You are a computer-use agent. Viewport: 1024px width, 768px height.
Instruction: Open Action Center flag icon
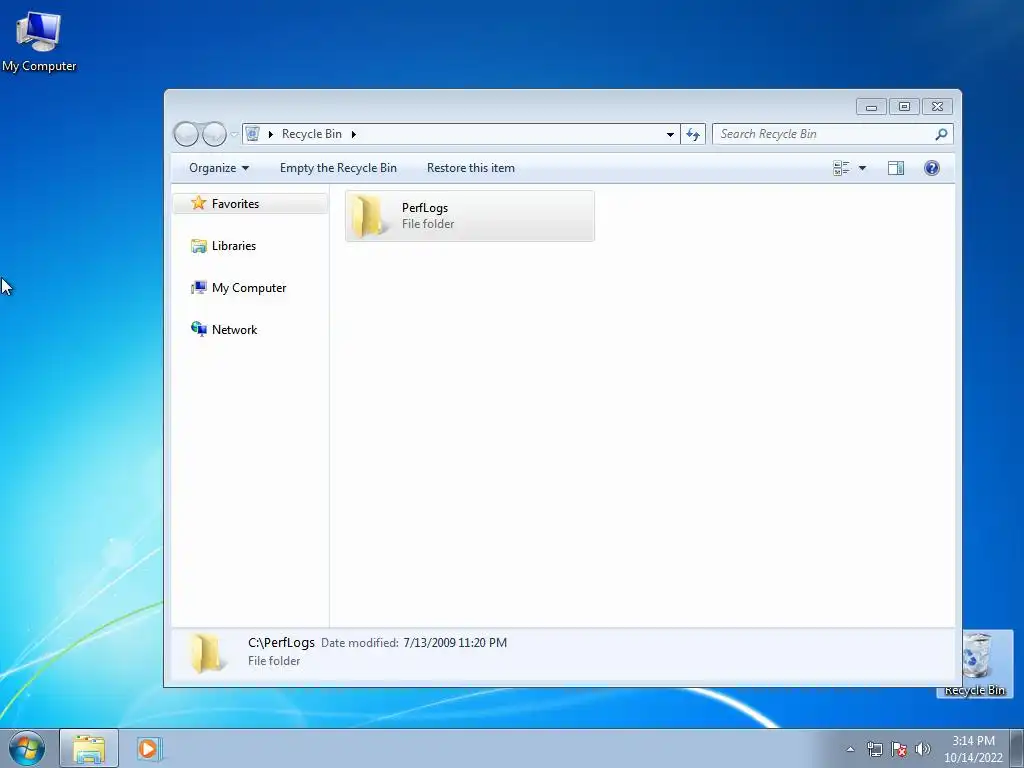click(x=899, y=749)
